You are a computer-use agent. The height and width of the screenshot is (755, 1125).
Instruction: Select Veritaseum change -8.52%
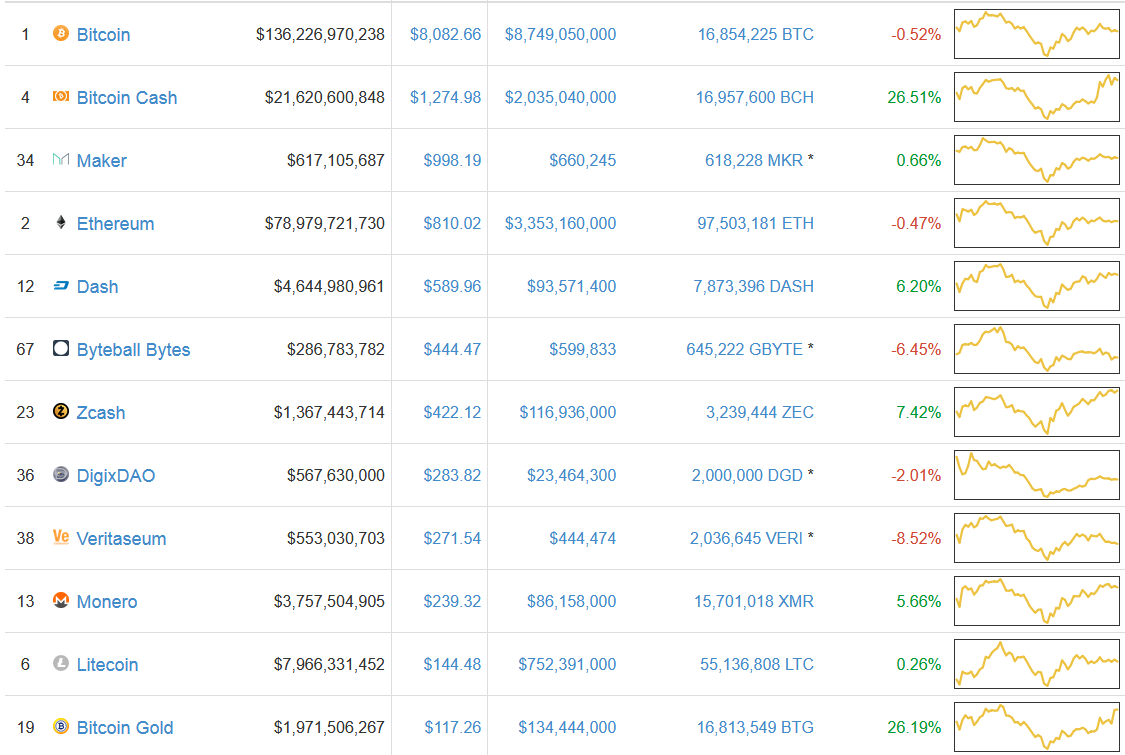(x=915, y=538)
